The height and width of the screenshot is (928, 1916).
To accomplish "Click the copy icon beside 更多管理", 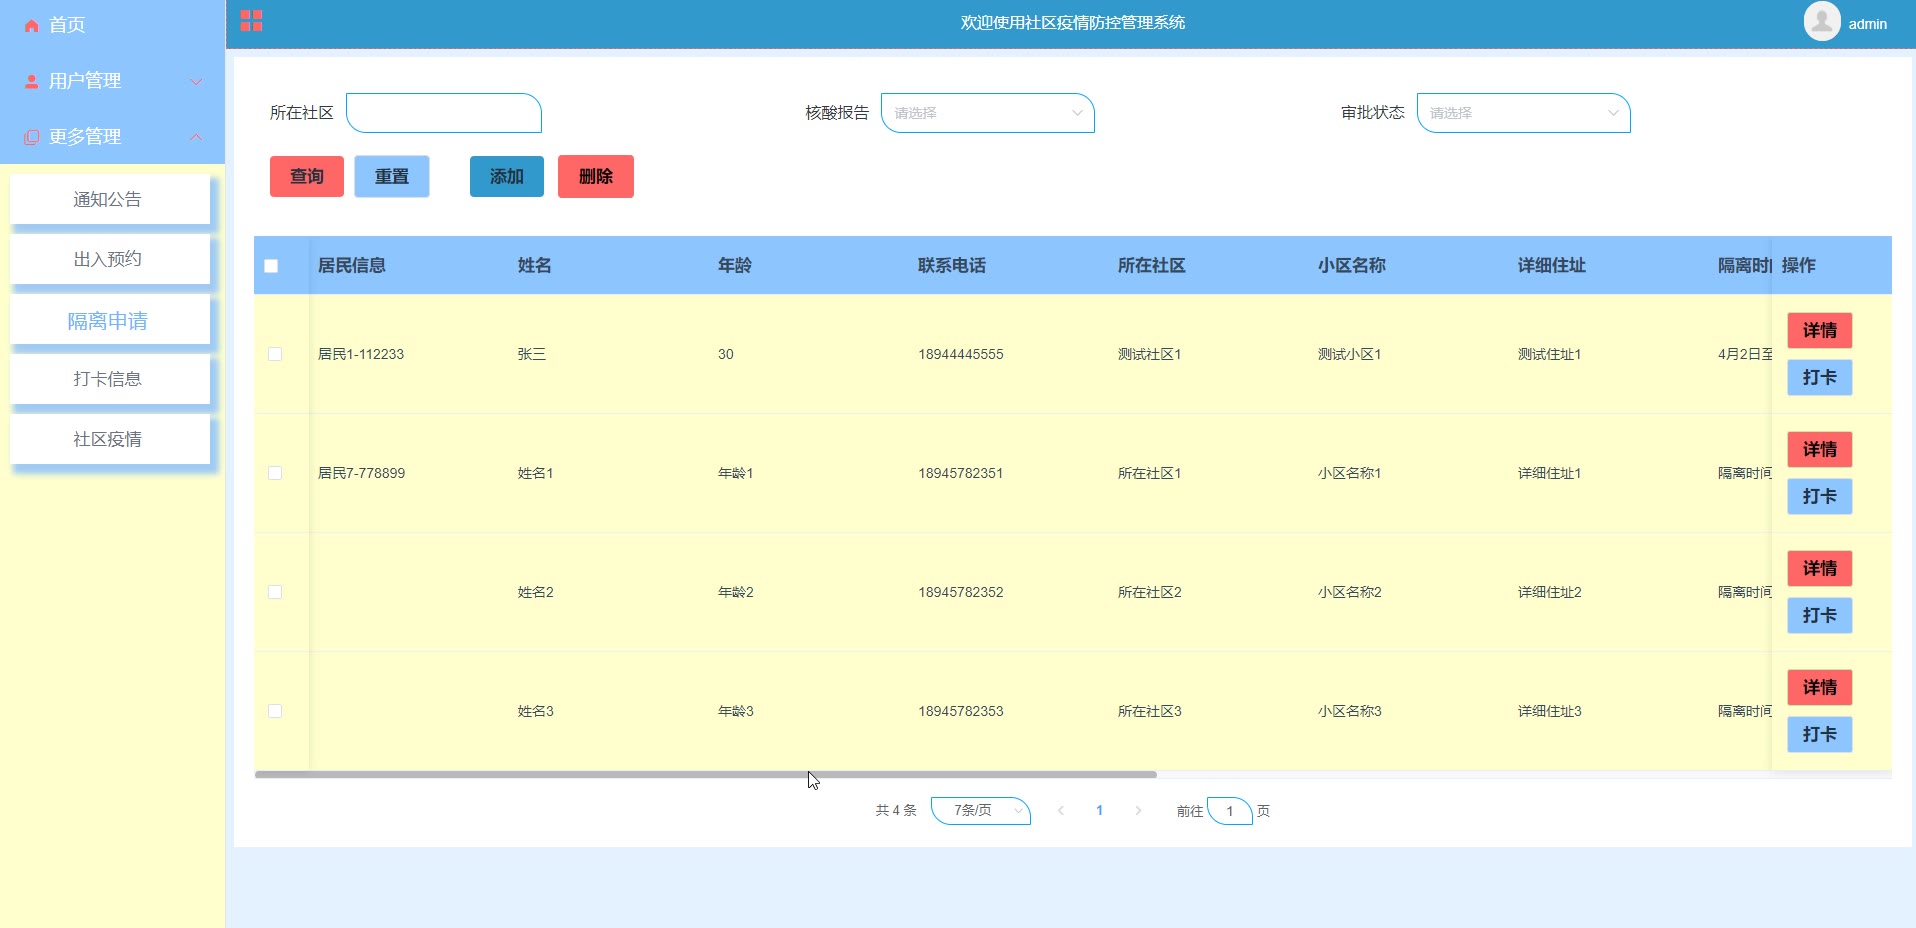I will (x=32, y=138).
